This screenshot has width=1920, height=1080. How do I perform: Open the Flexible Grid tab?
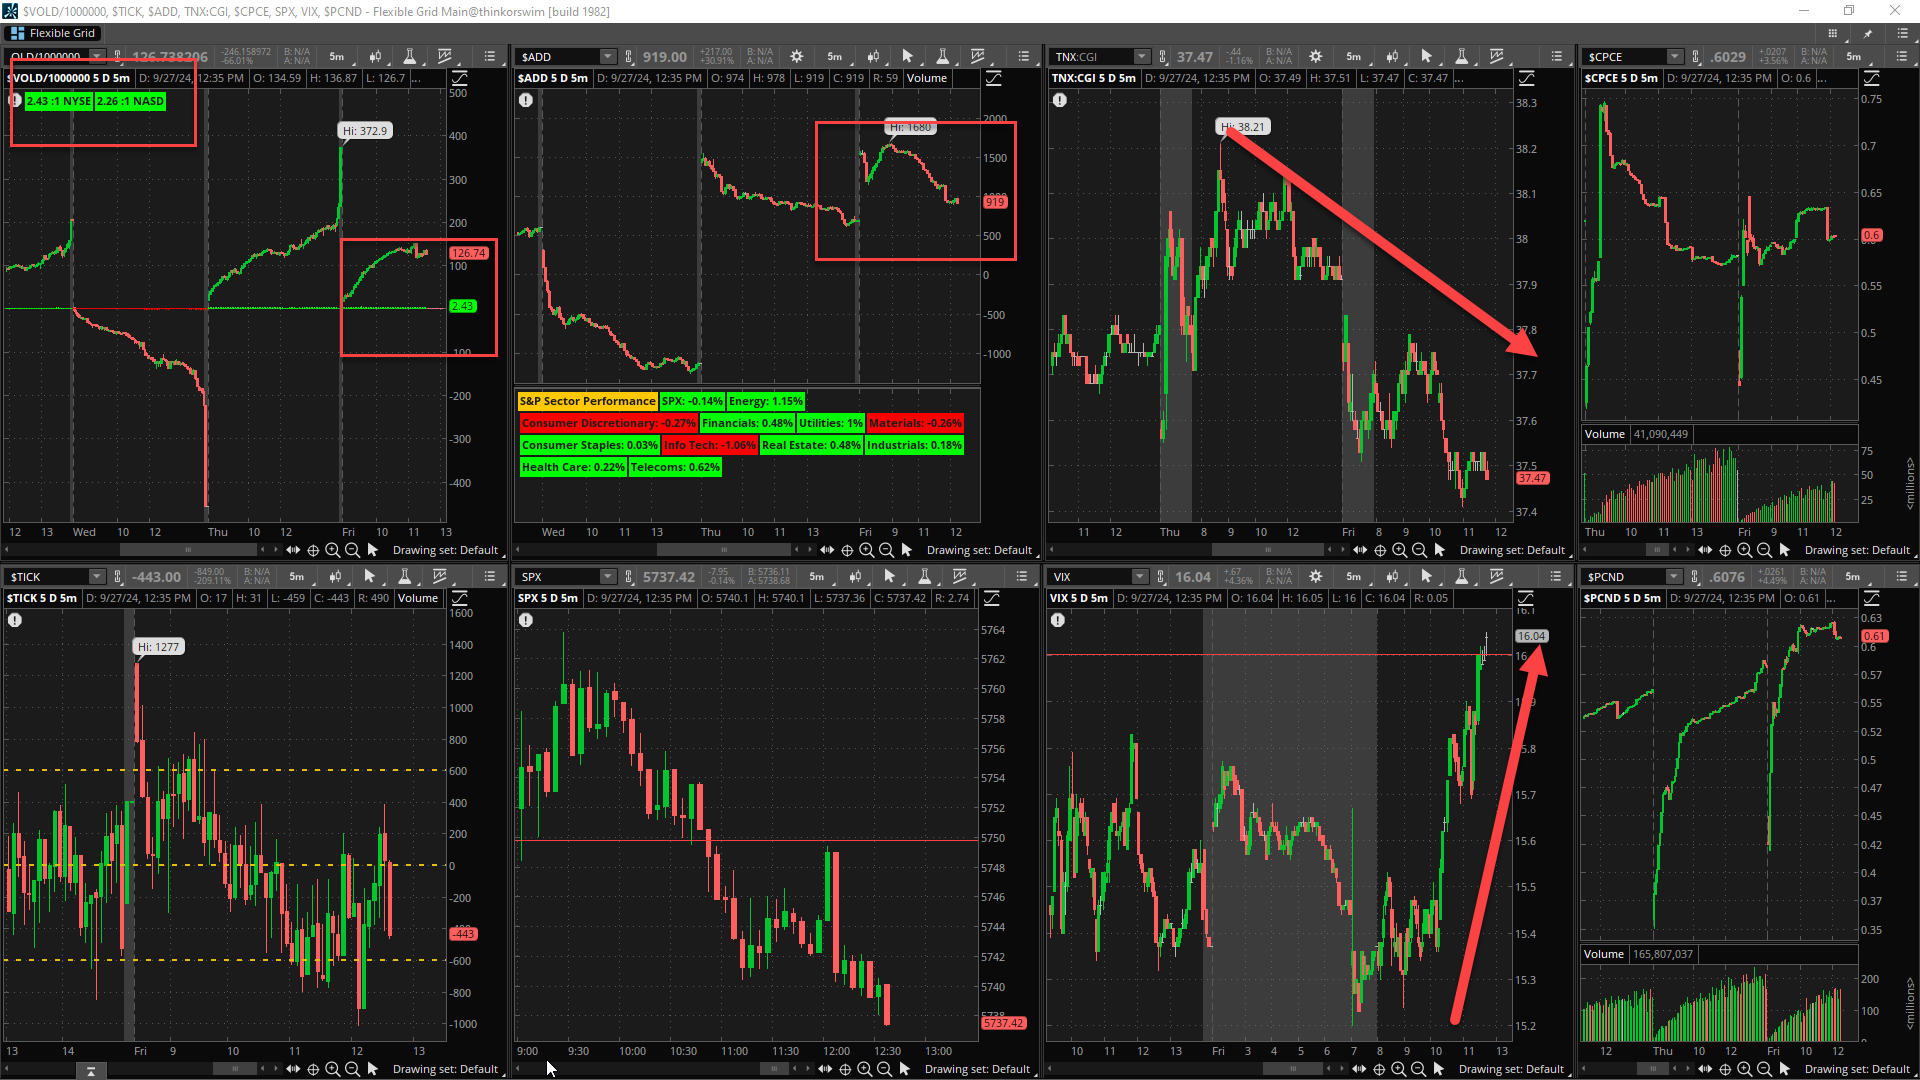coord(52,33)
